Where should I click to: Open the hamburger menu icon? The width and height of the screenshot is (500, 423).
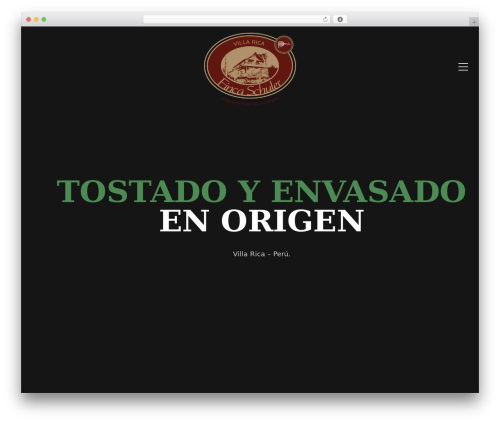point(463,67)
